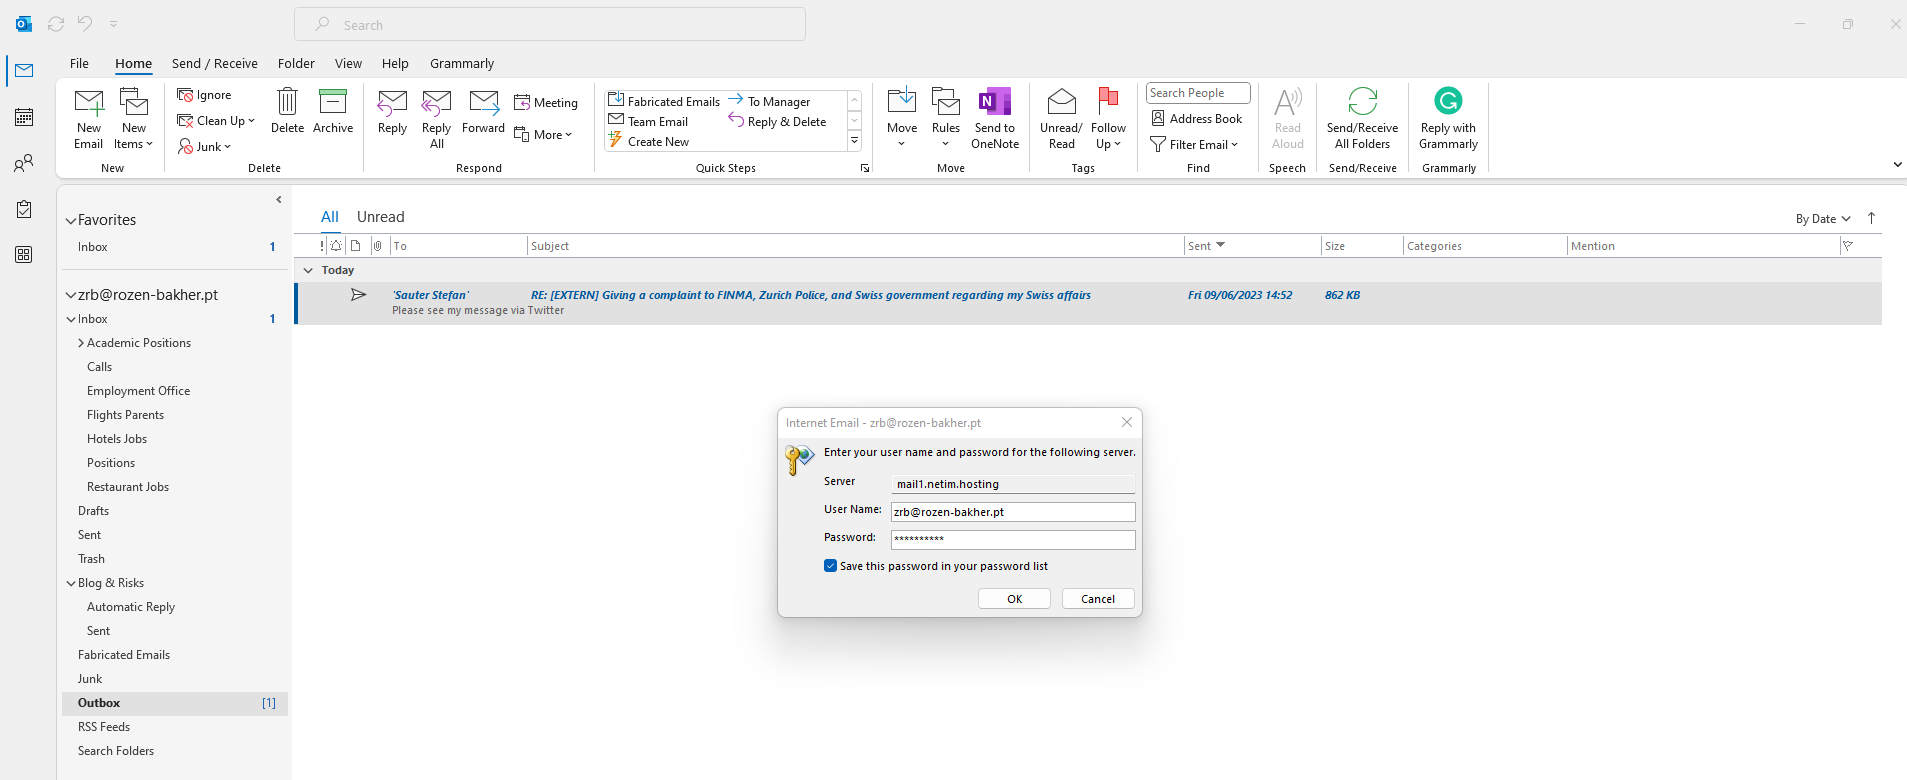The image size is (1907, 780).
Task: Click the Search People field
Action: (x=1198, y=93)
